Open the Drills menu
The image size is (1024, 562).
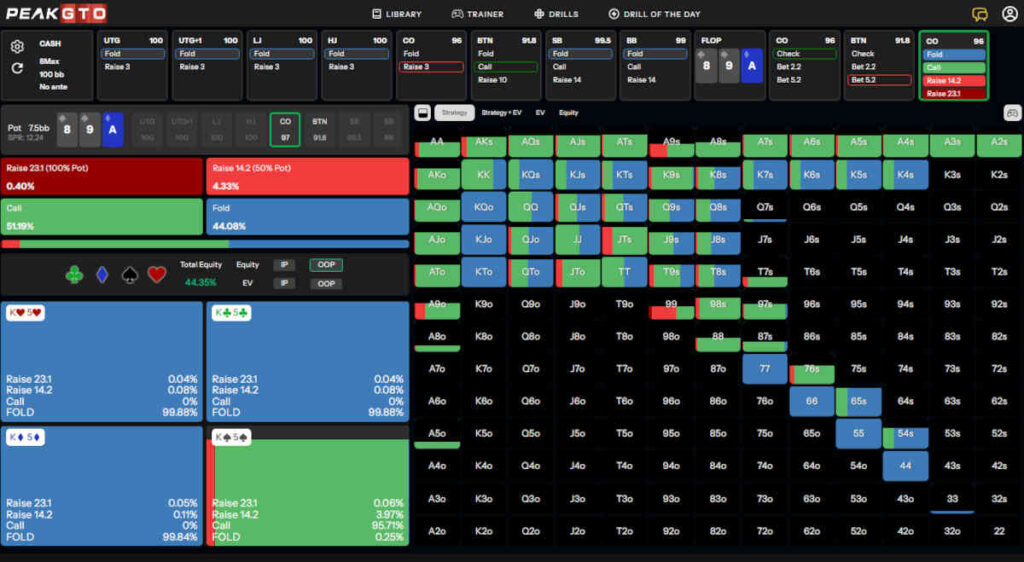[x=556, y=14]
